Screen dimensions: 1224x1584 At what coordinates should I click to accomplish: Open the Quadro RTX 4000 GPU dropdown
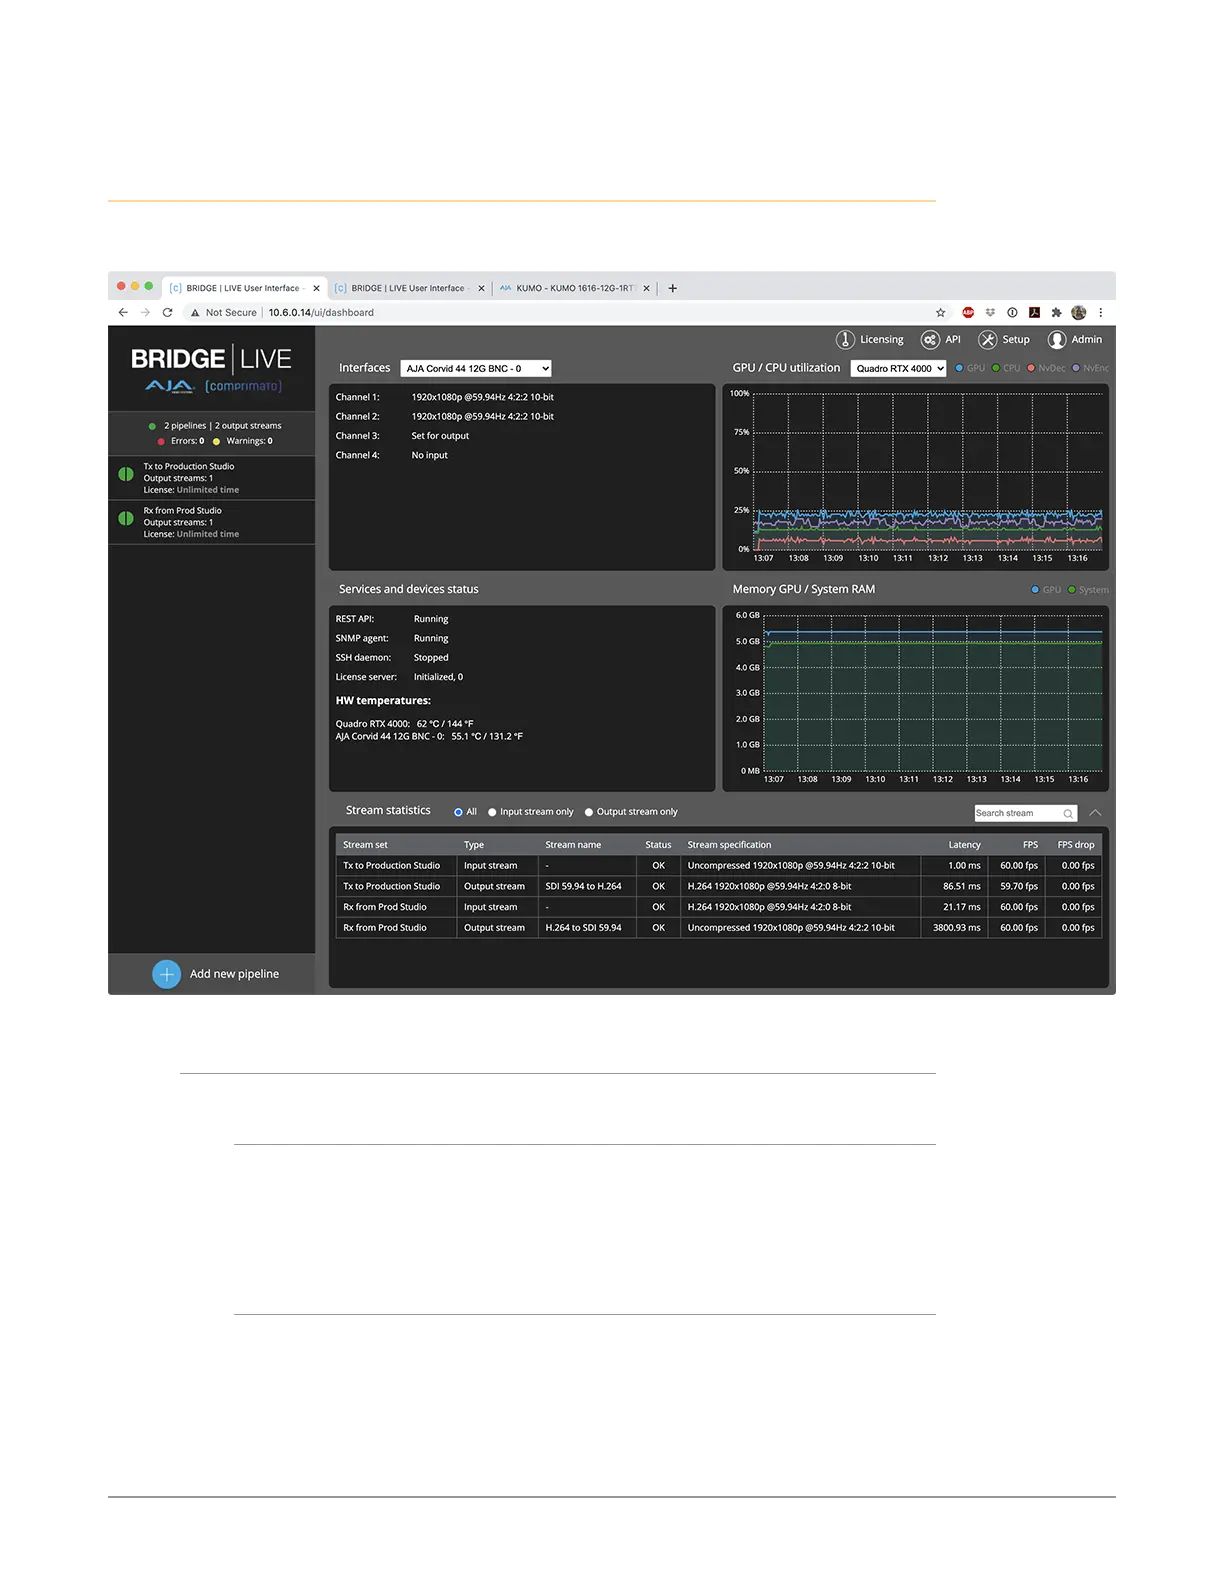click(898, 369)
